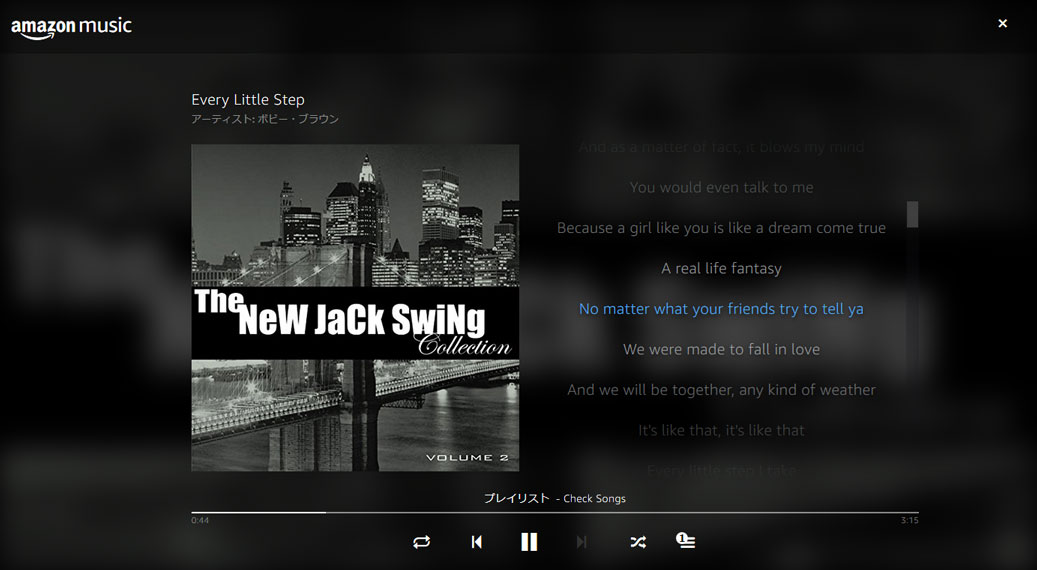Toggle shuffle playback
This screenshot has height=570, width=1037.
tap(638, 542)
